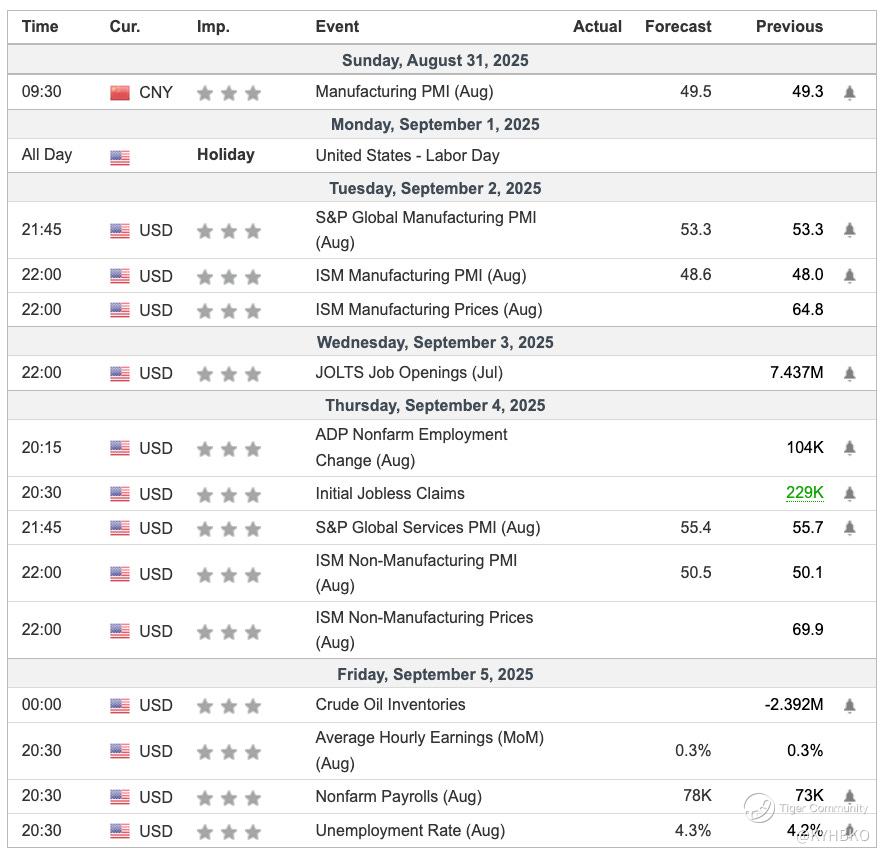This screenshot has height=856, width=886.
Task: Open Nonfarm Payrolls (Aug) event
Action: [398, 797]
